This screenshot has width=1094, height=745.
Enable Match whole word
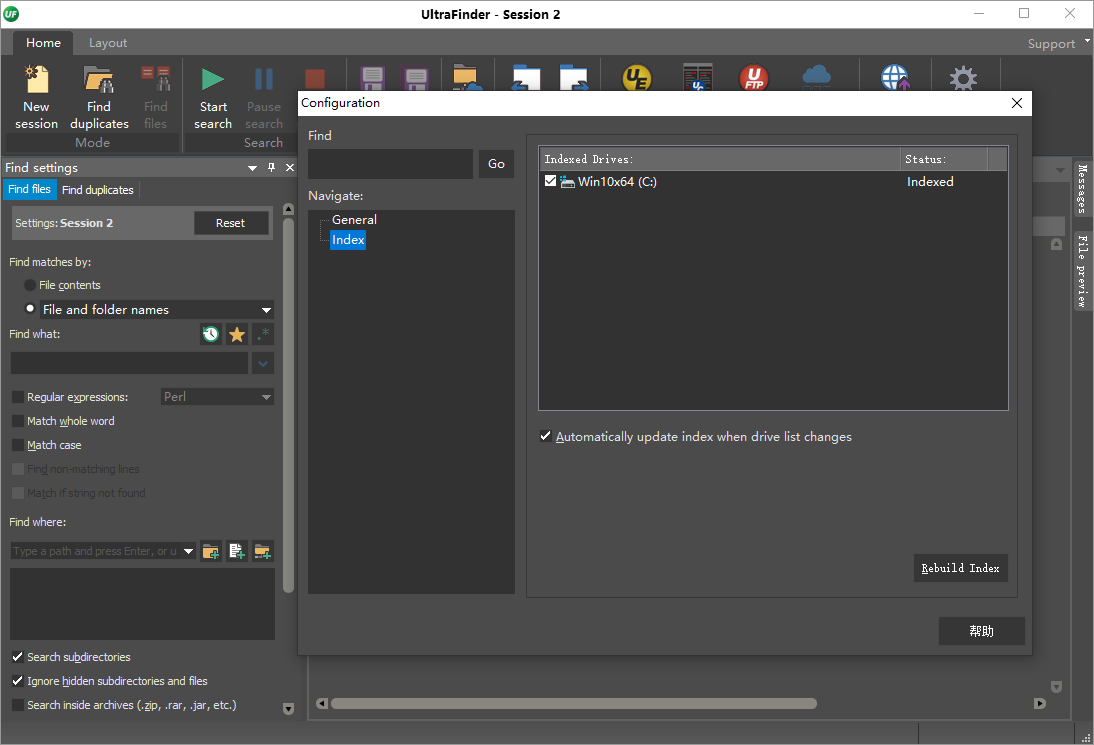point(18,421)
